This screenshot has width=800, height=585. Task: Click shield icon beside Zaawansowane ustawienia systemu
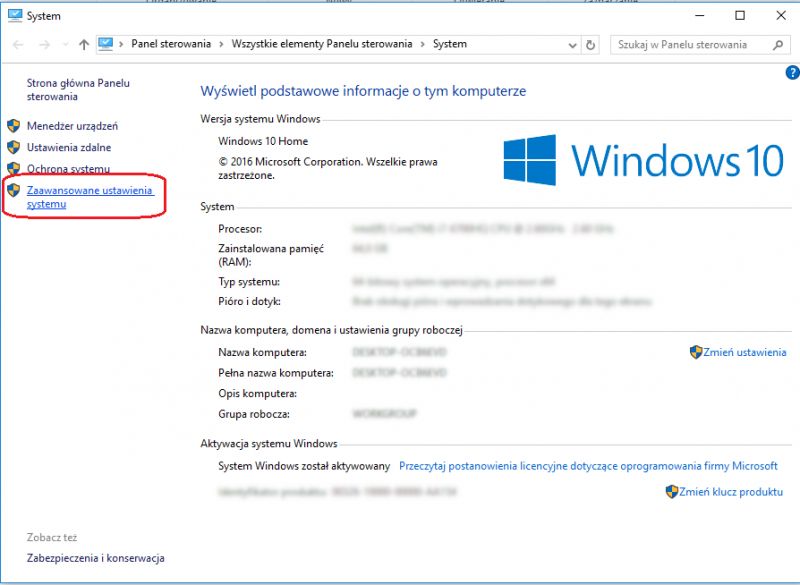pos(14,190)
